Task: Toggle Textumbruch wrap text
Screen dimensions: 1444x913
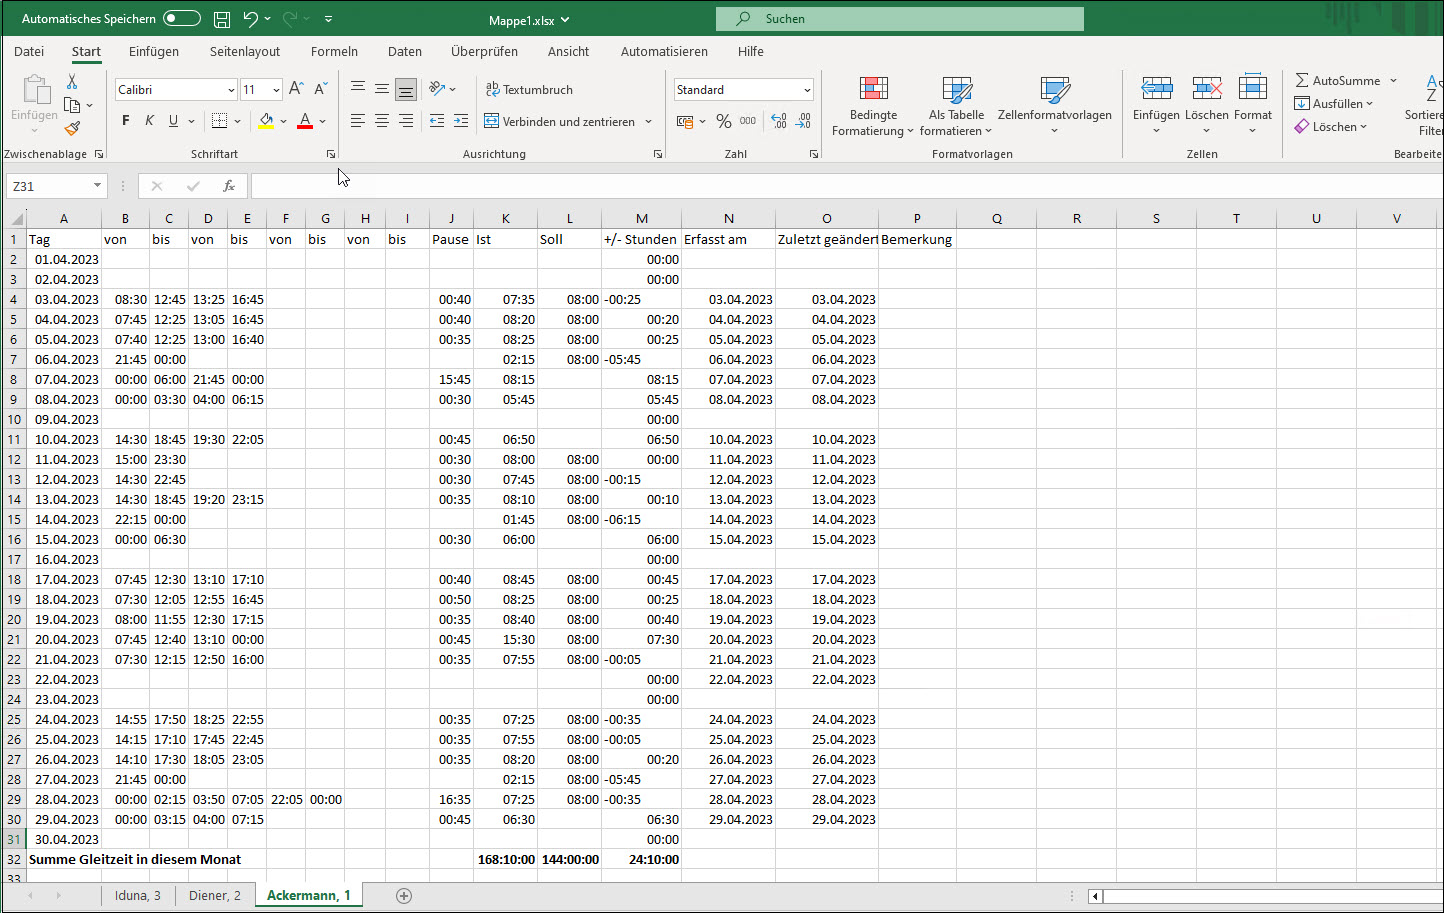Action: pos(530,89)
